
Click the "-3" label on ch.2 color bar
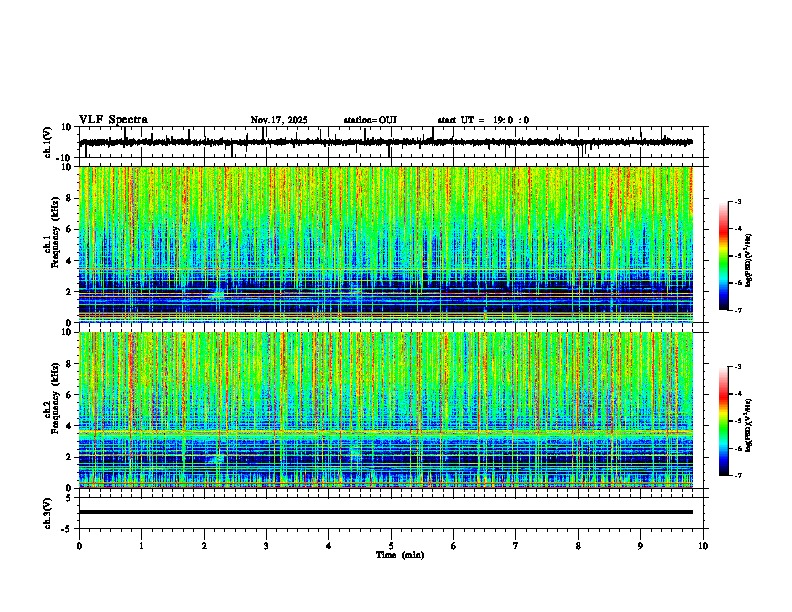point(738,367)
